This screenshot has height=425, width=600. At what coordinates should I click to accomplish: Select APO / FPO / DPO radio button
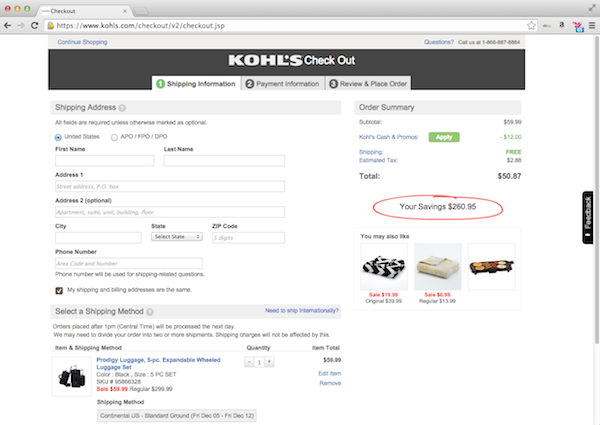pyautogui.click(x=114, y=137)
